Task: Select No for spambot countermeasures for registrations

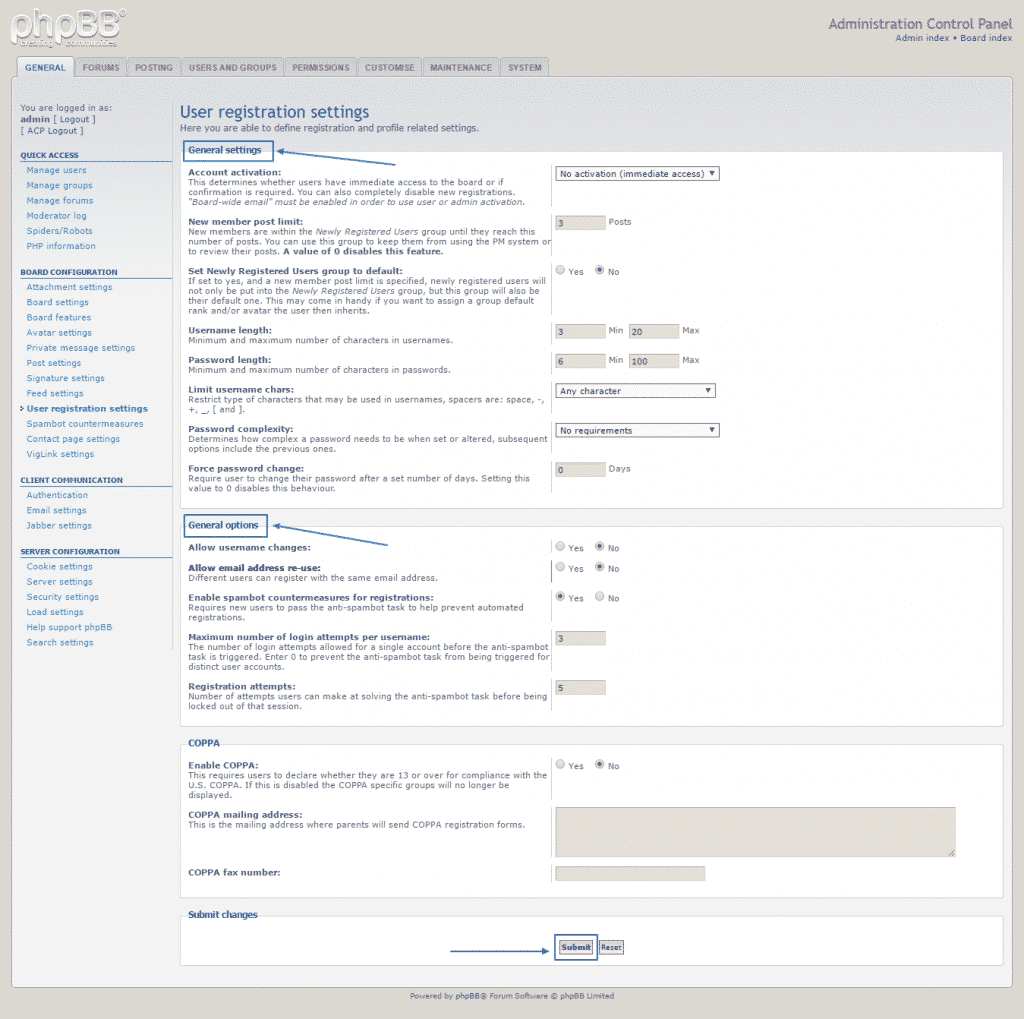Action: [600, 597]
